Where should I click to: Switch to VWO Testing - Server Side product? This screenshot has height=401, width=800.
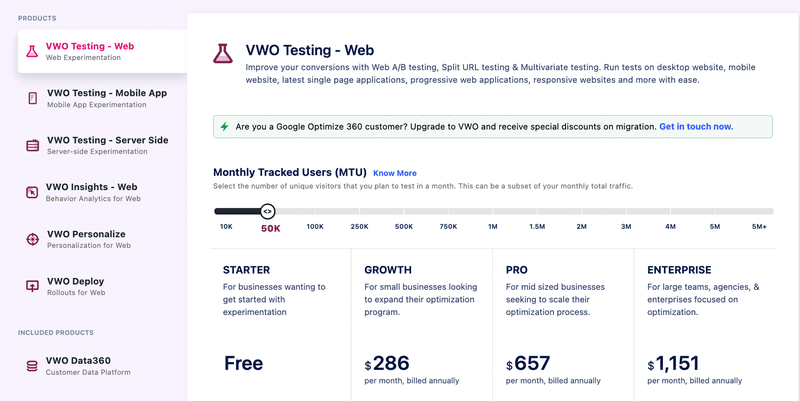coord(107,140)
